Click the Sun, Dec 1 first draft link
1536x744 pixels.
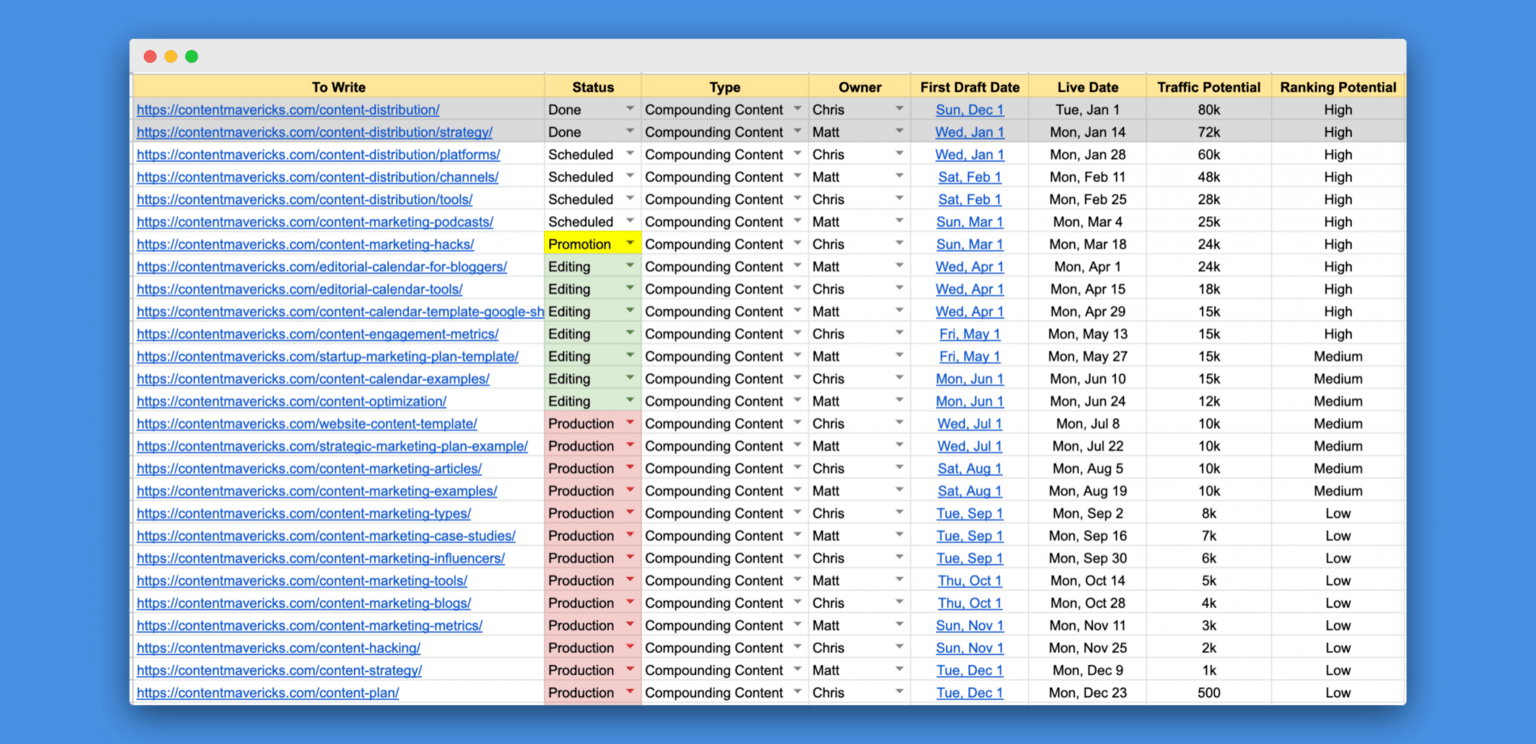(x=968, y=109)
